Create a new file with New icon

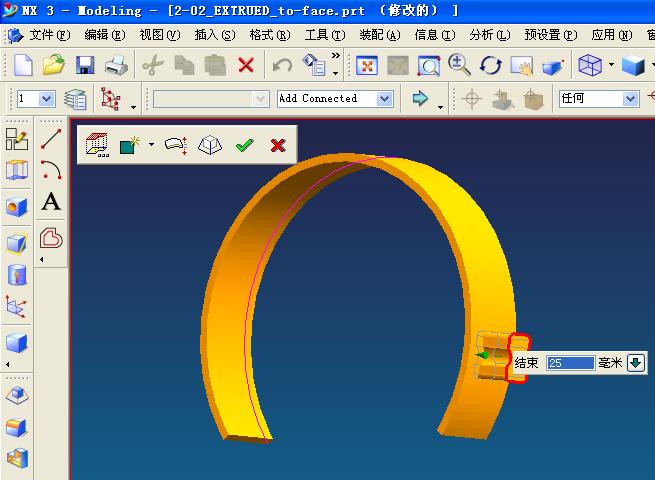pyautogui.click(x=23, y=65)
